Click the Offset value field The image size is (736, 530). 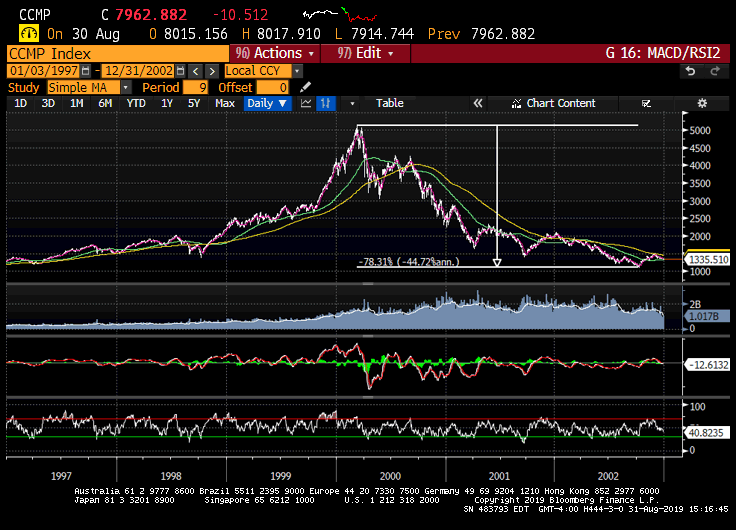point(272,87)
